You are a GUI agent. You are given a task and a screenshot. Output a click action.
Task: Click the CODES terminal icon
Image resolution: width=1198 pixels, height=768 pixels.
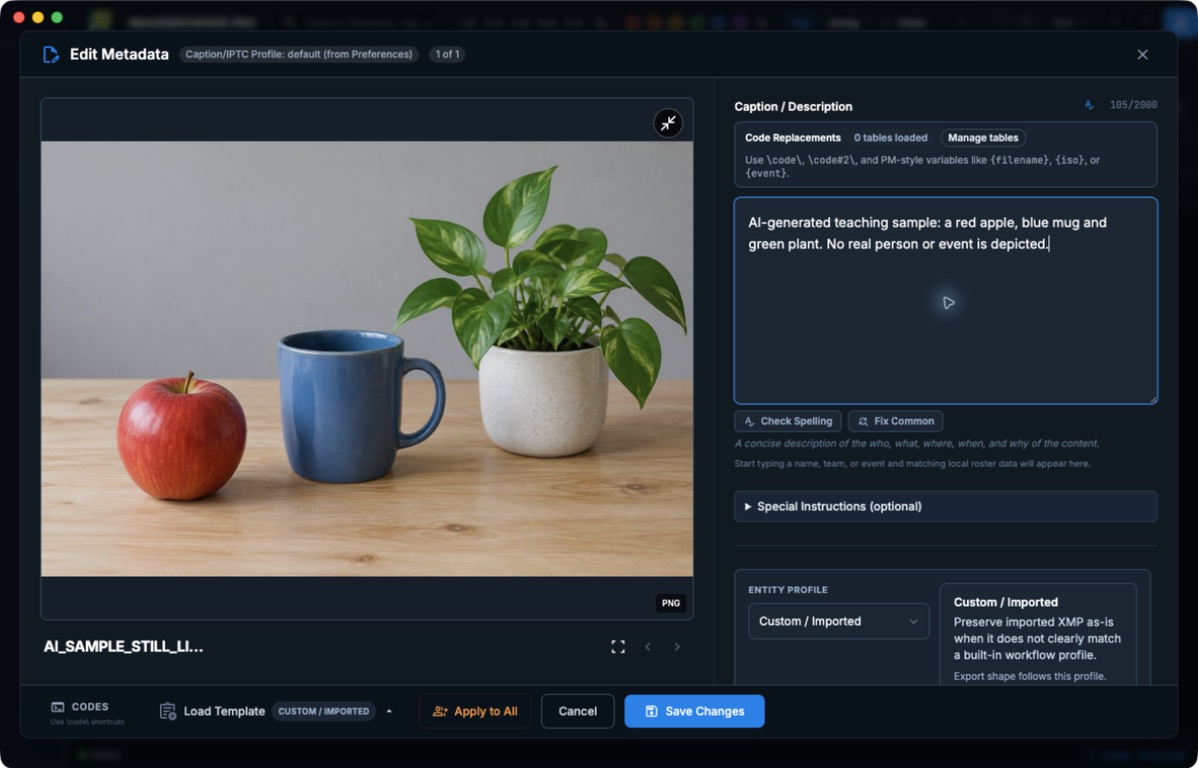point(57,707)
